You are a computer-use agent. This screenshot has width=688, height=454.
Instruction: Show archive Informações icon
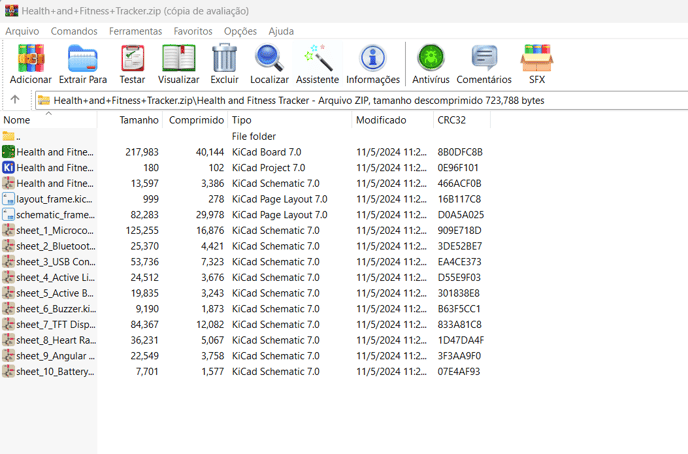click(373, 57)
